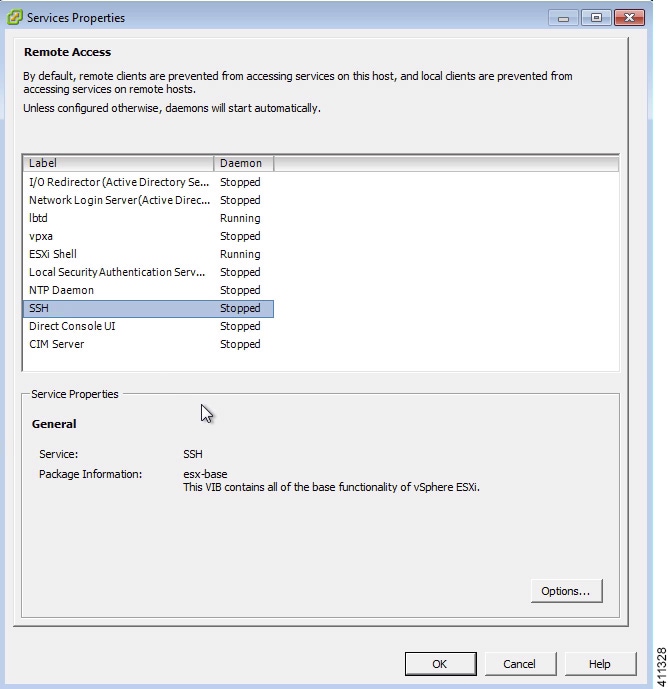Select the I/O Redirector service row

tap(148, 182)
